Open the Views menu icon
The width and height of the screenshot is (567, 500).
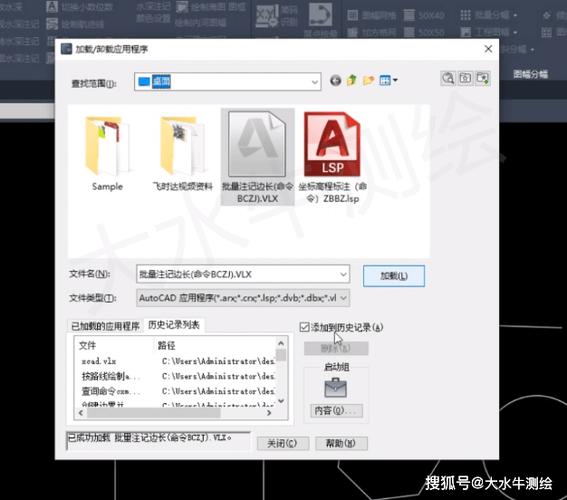pyautogui.click(x=385, y=80)
